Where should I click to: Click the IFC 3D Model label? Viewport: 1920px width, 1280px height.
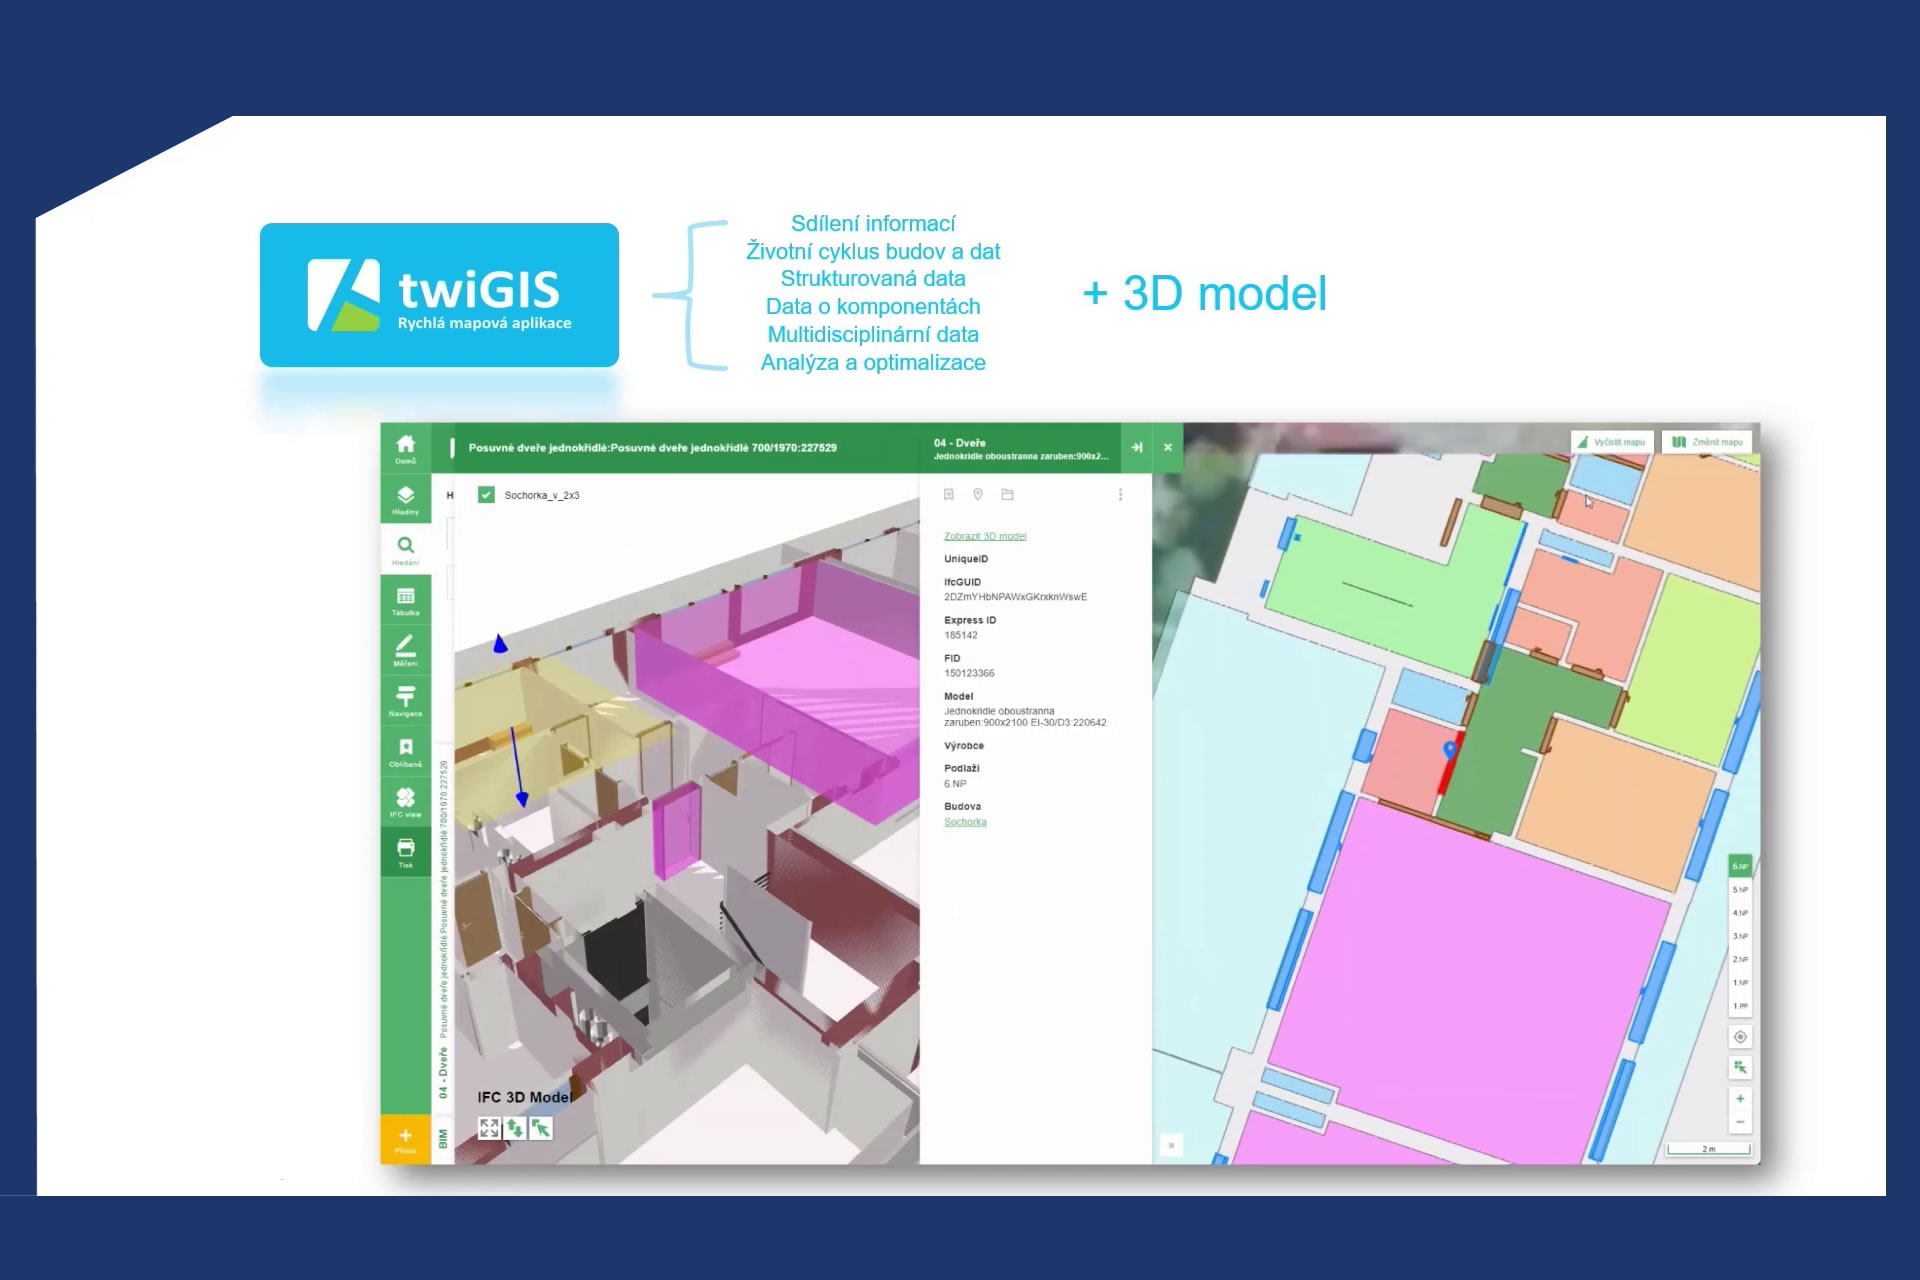(525, 1097)
